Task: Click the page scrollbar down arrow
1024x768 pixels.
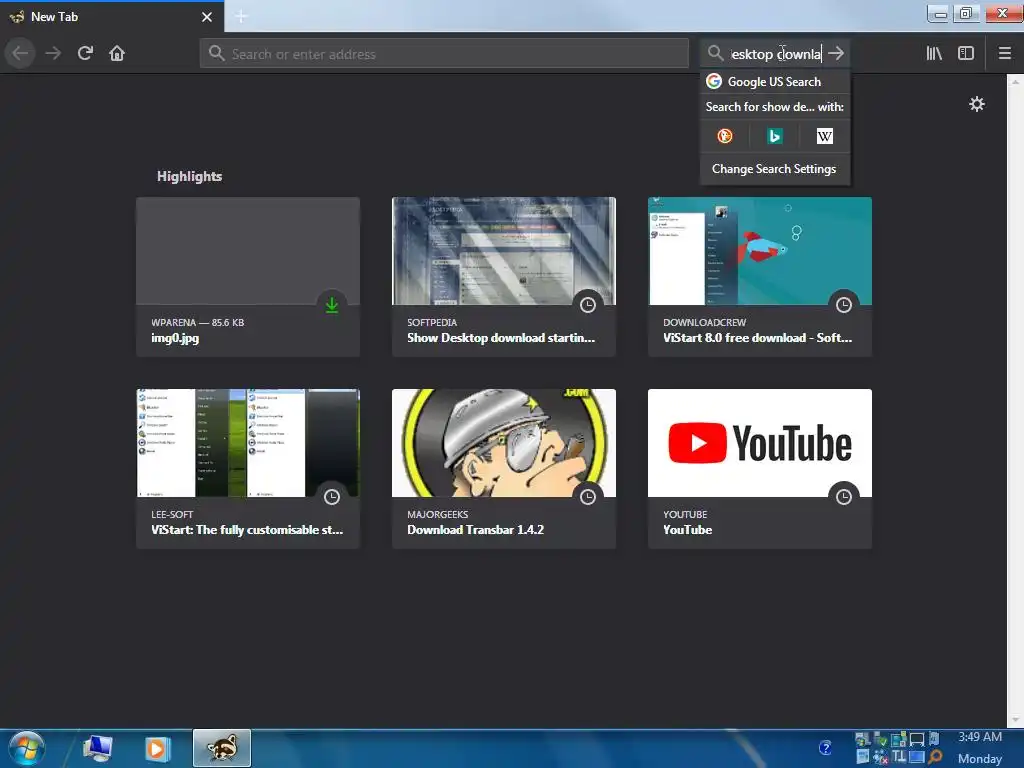Action: 1015,720
